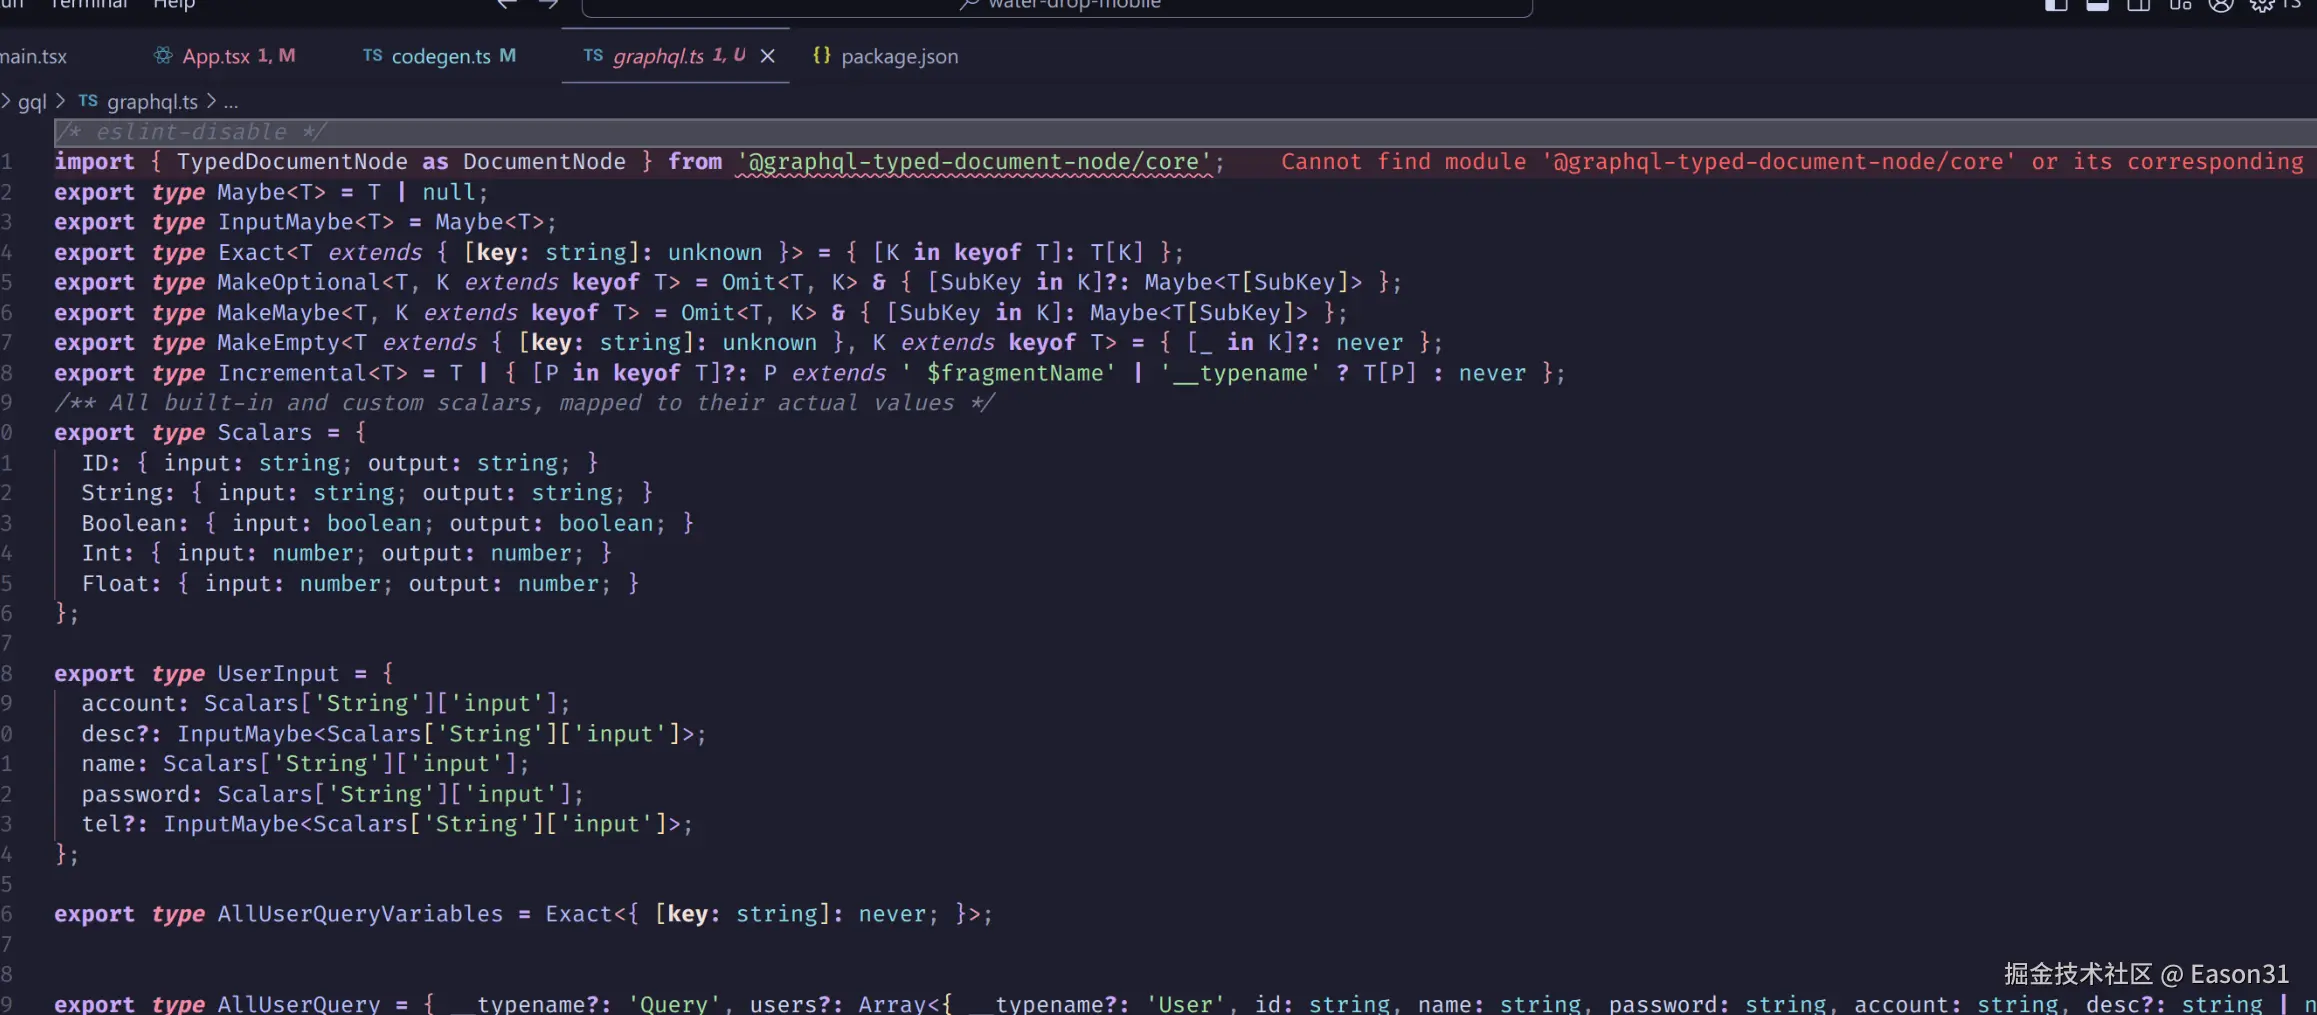Open the split editor icon
Image resolution: width=2317 pixels, height=1015 pixels.
pyautogui.click(x=2139, y=5)
